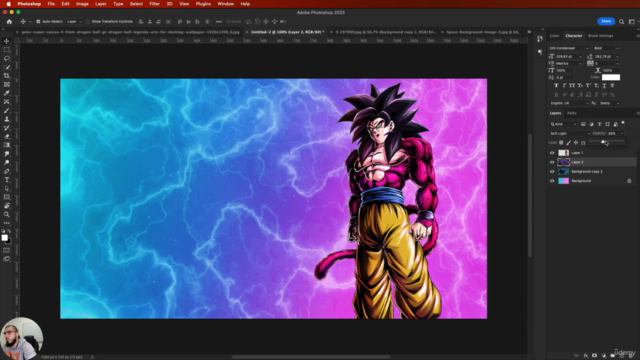640x360 pixels.
Task: Click the Underline text style icon
Action: click(x=604, y=85)
